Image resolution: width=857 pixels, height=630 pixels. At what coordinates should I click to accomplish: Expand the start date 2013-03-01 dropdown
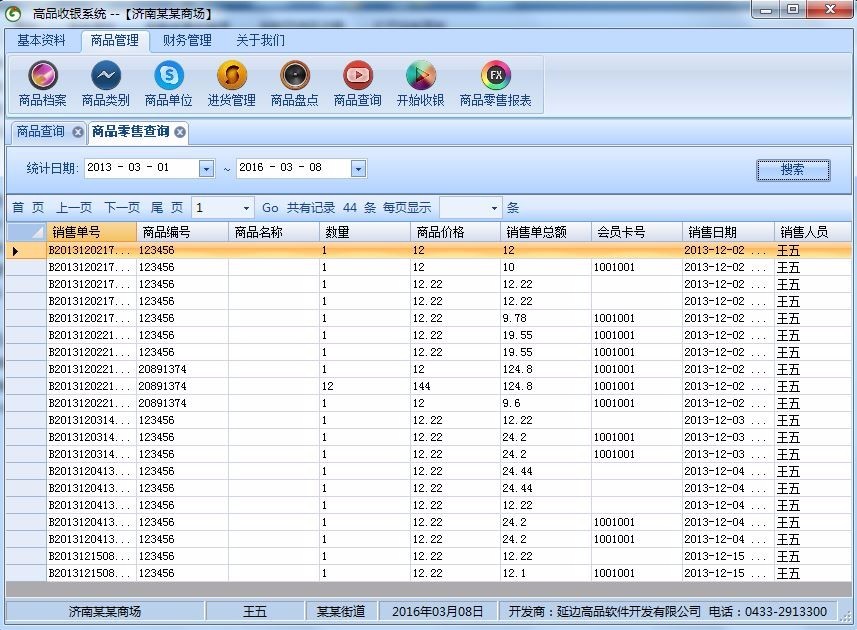(206, 168)
